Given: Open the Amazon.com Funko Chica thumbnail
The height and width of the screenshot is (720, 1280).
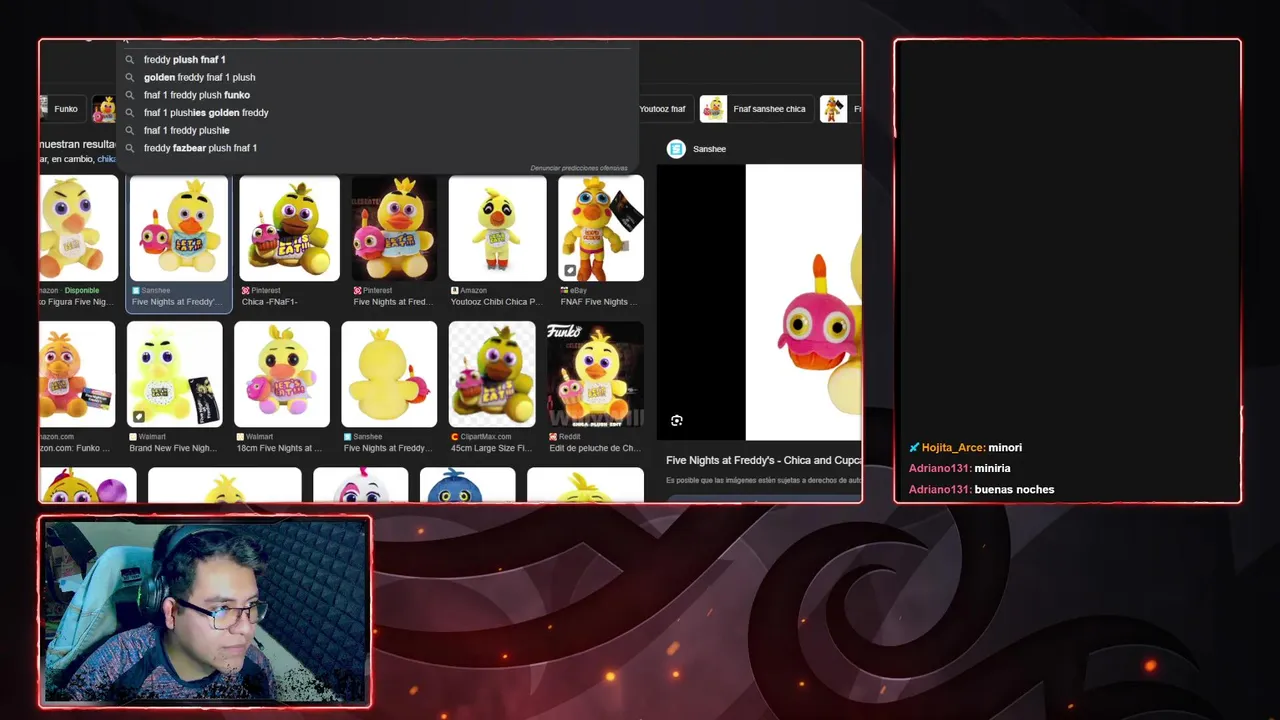Looking at the screenshot, I should (78, 374).
